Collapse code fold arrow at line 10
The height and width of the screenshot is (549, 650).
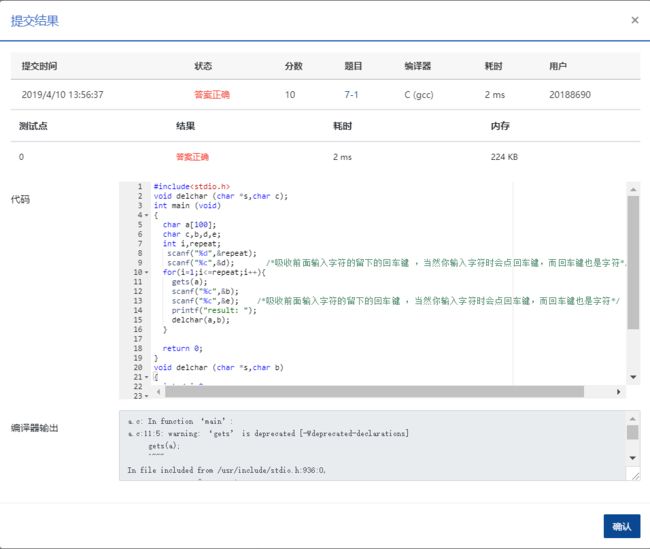pyautogui.click(x=146, y=272)
